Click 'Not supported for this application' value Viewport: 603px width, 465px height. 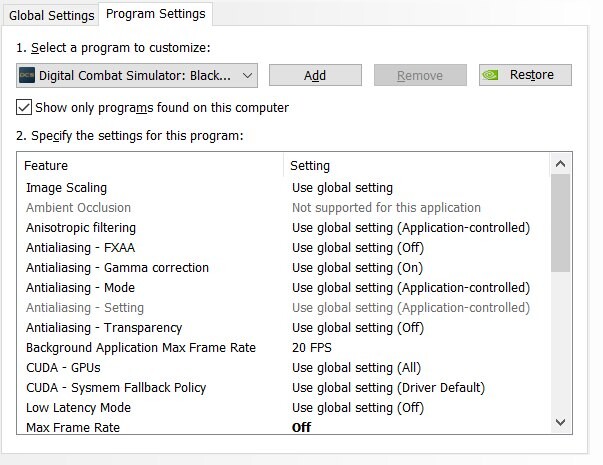386,208
